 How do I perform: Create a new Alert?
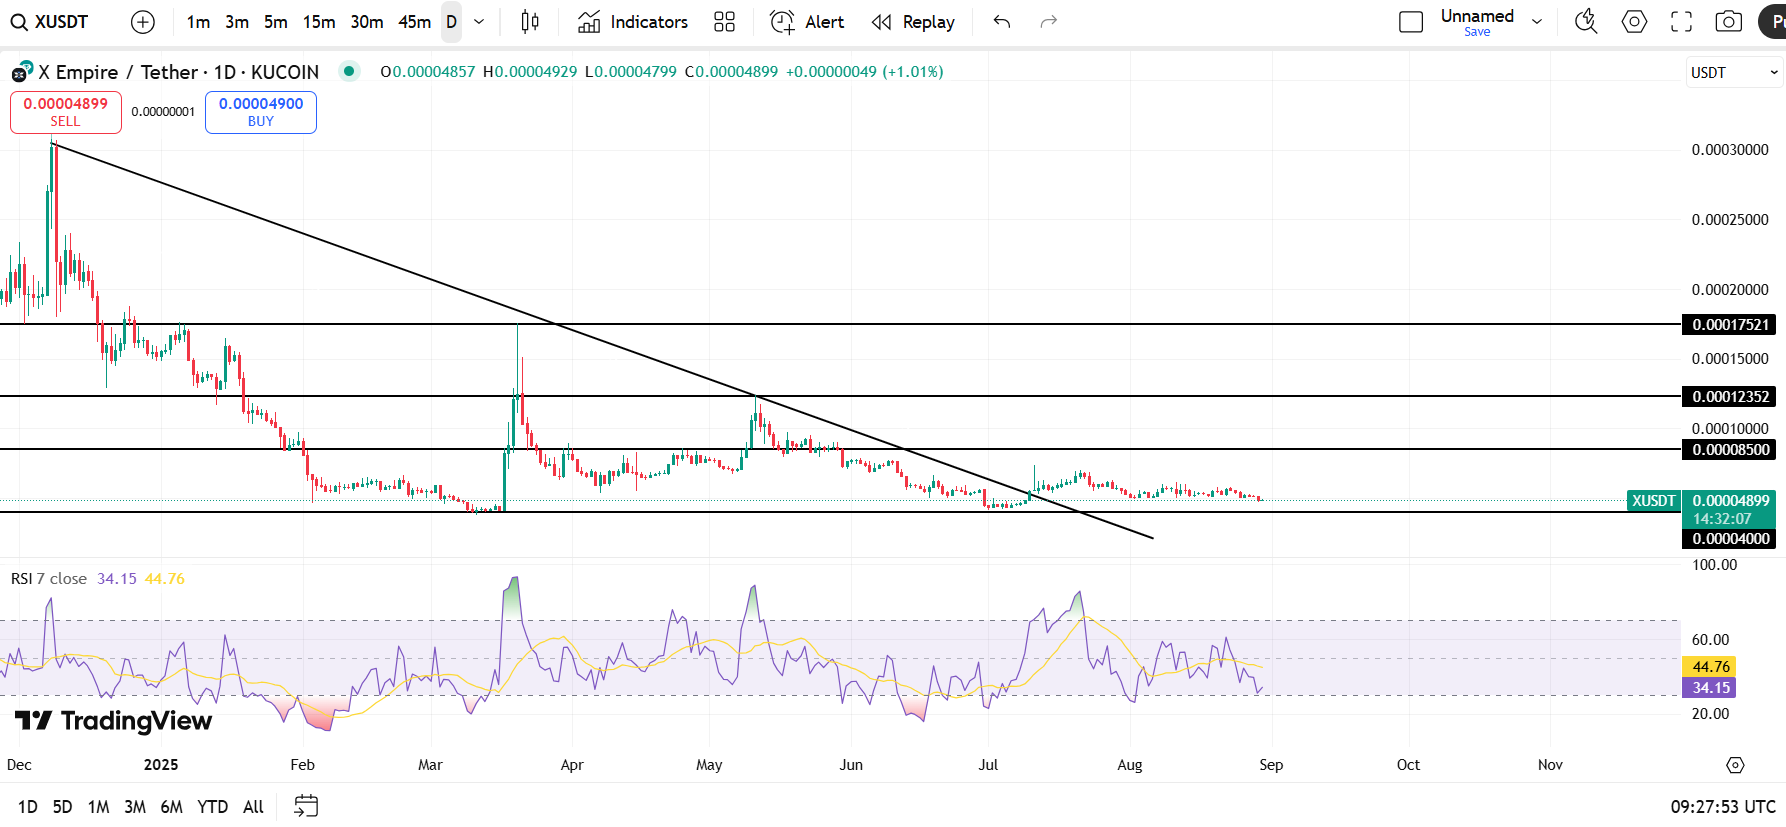[807, 22]
